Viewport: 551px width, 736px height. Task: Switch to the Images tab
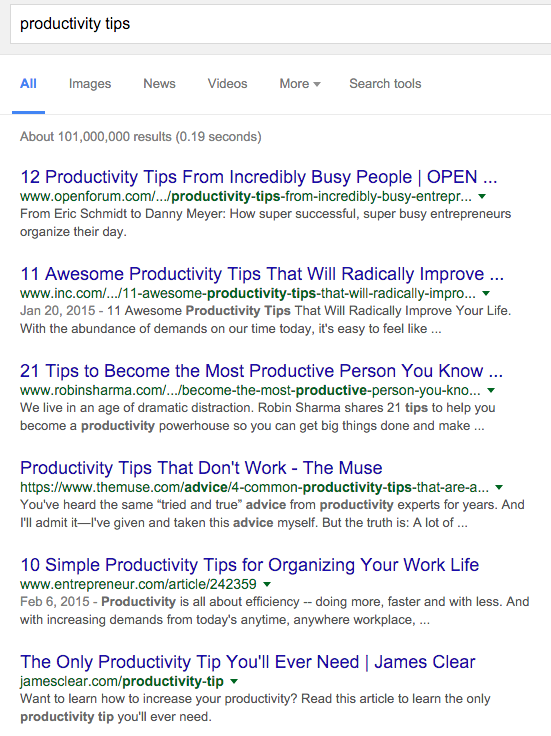pos(90,84)
